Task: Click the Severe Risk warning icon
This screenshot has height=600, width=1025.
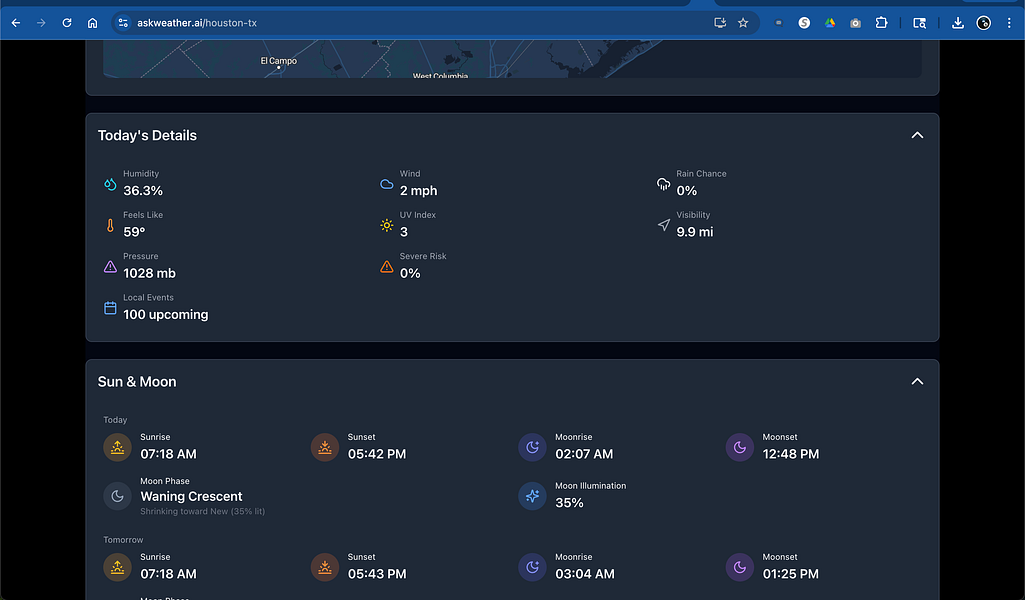Action: pos(386,267)
